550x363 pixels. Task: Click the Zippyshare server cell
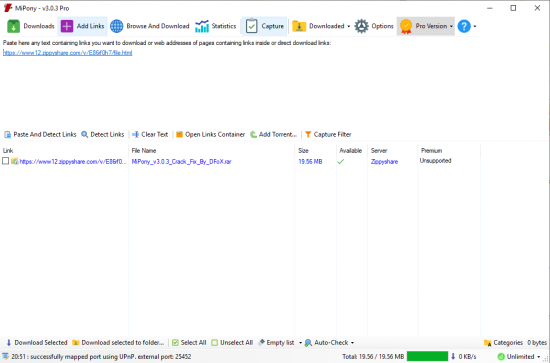coord(384,162)
